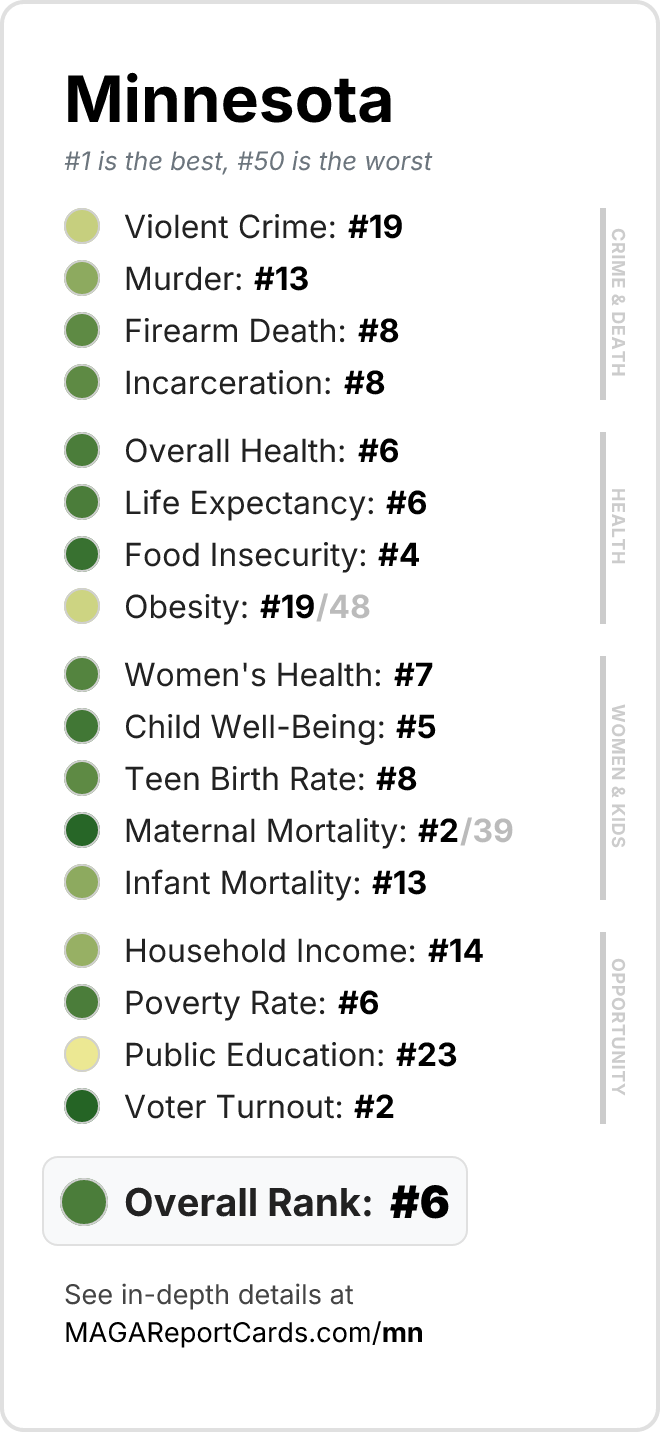Click the Incarceration #8 row
Image resolution: width=660 pixels, height=1432 pixels.
(225, 383)
